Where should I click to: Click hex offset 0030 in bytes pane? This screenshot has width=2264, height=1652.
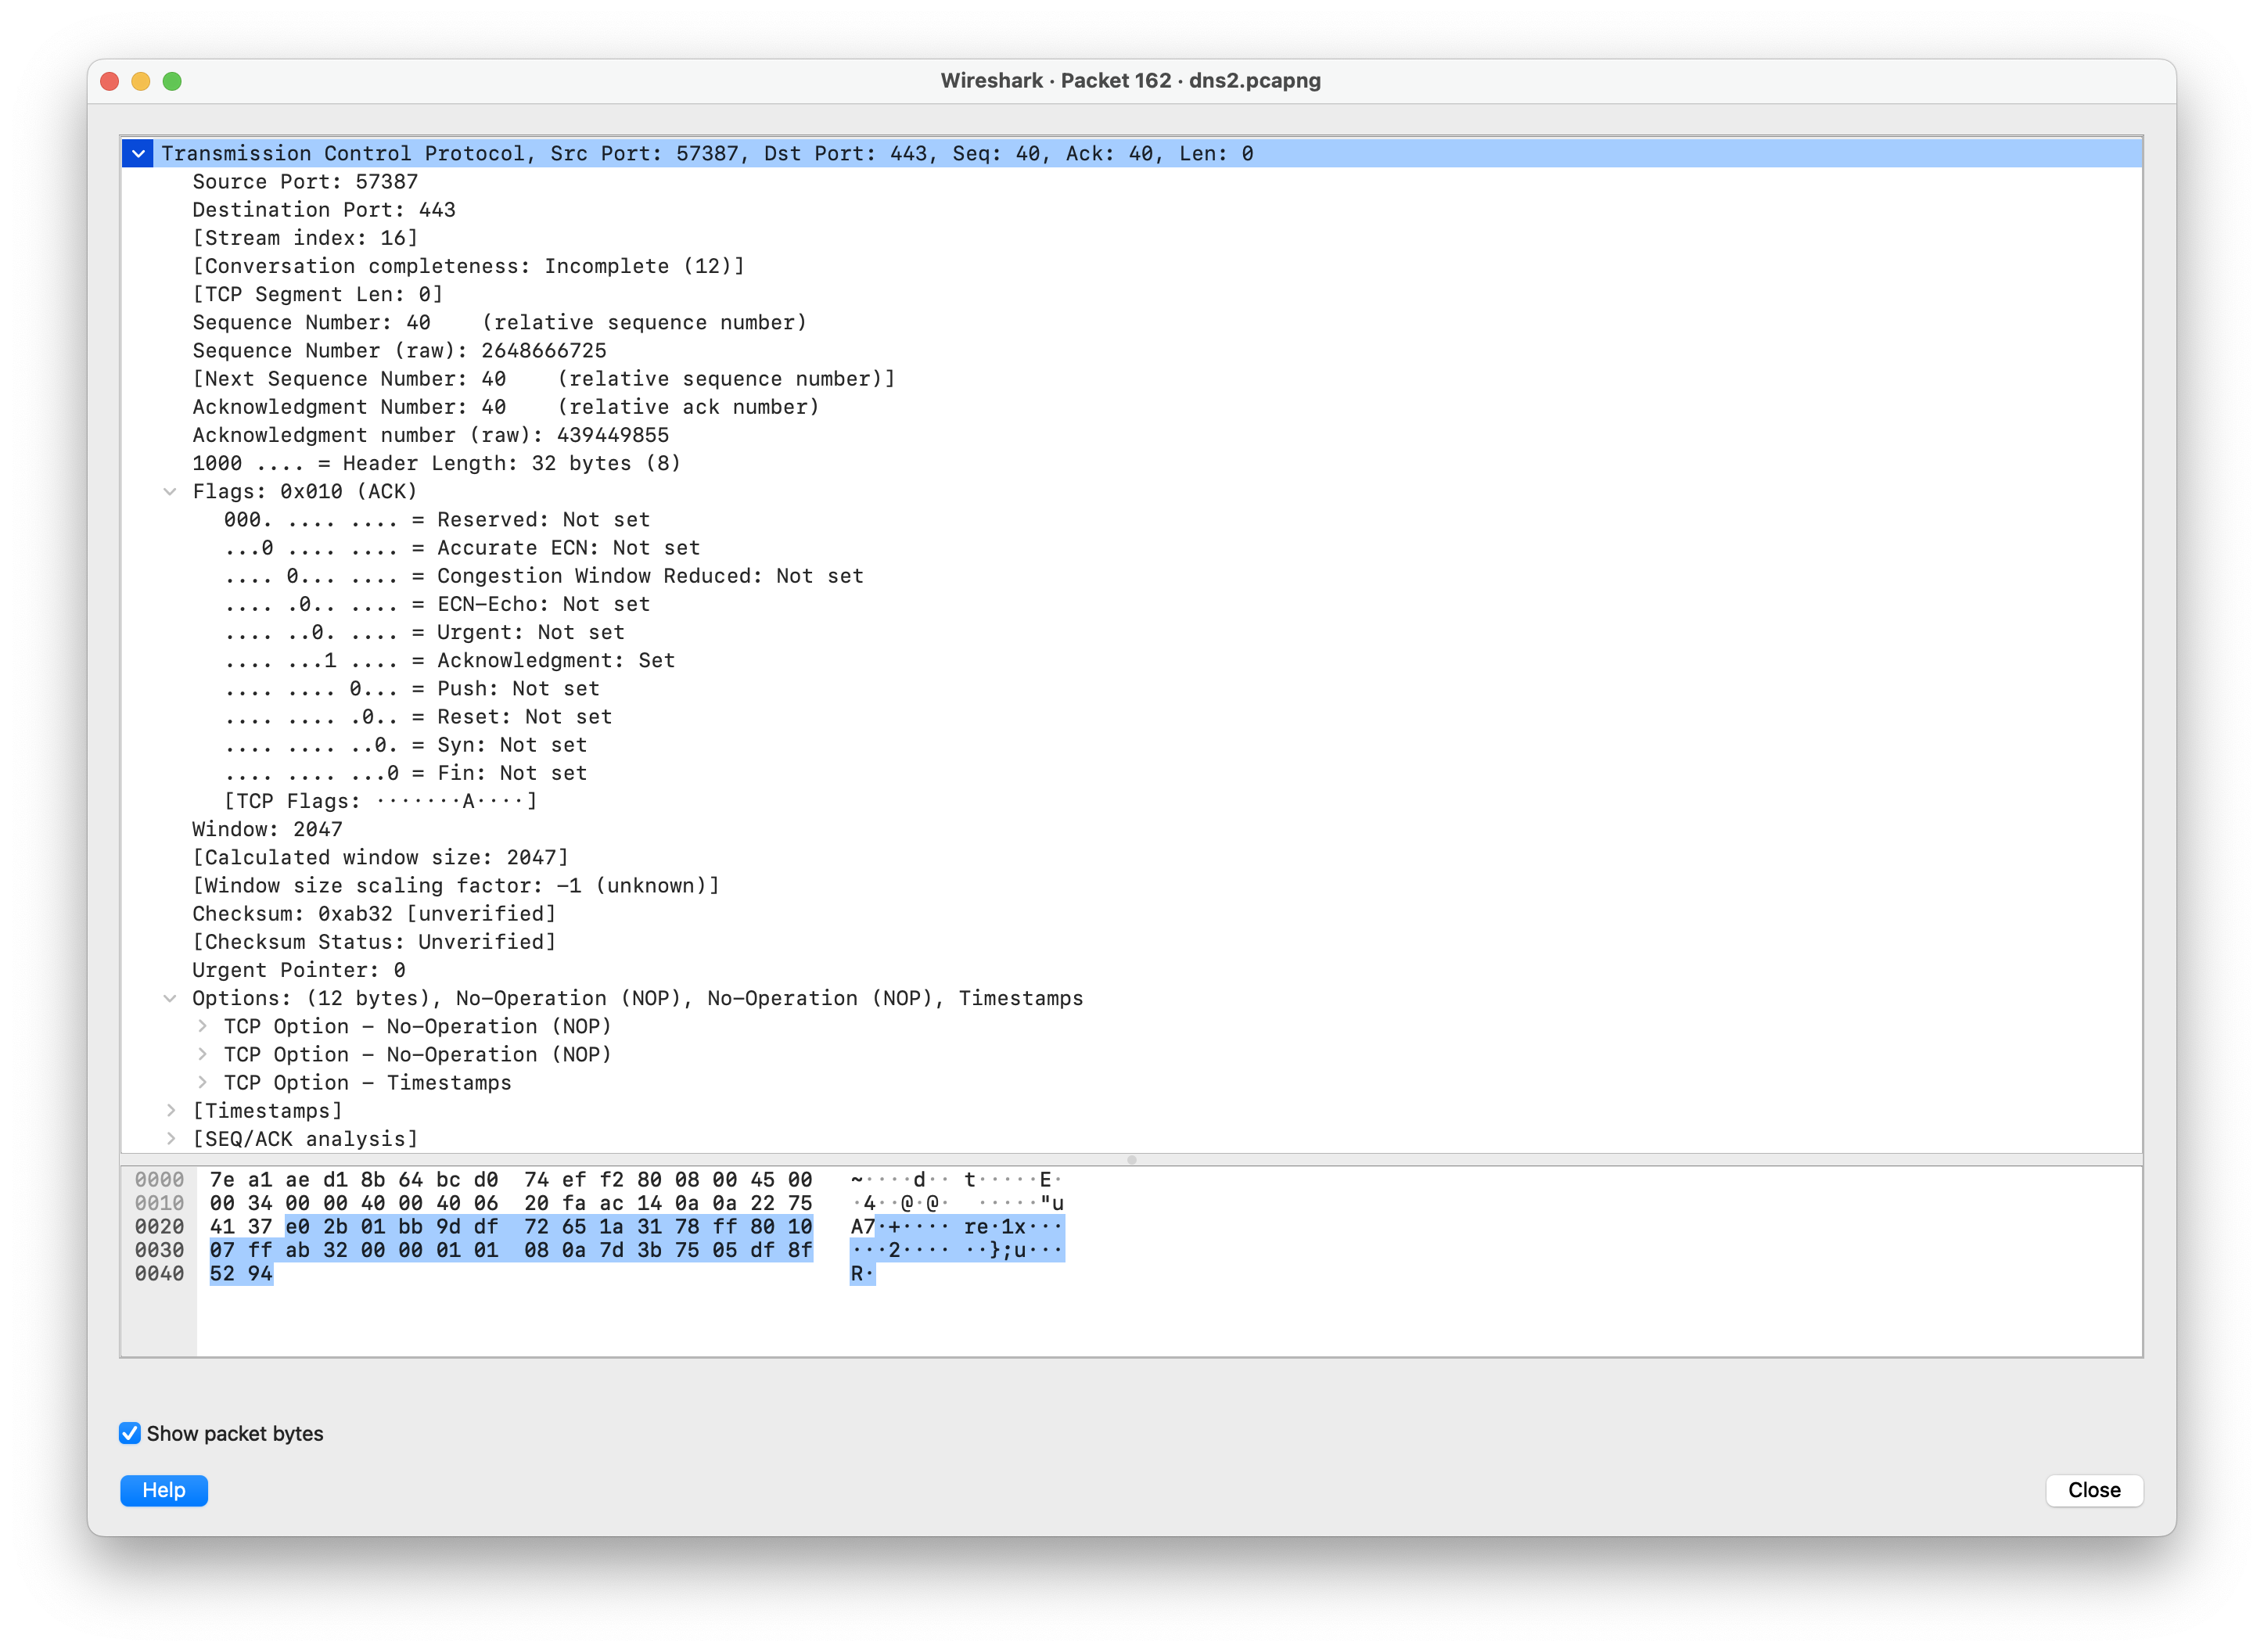tap(159, 1250)
